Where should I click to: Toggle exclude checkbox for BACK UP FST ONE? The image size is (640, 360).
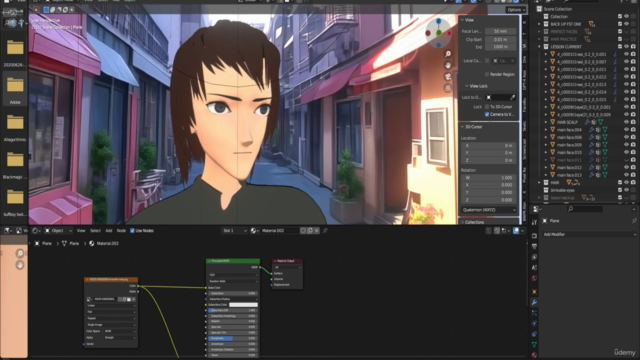coord(620,24)
